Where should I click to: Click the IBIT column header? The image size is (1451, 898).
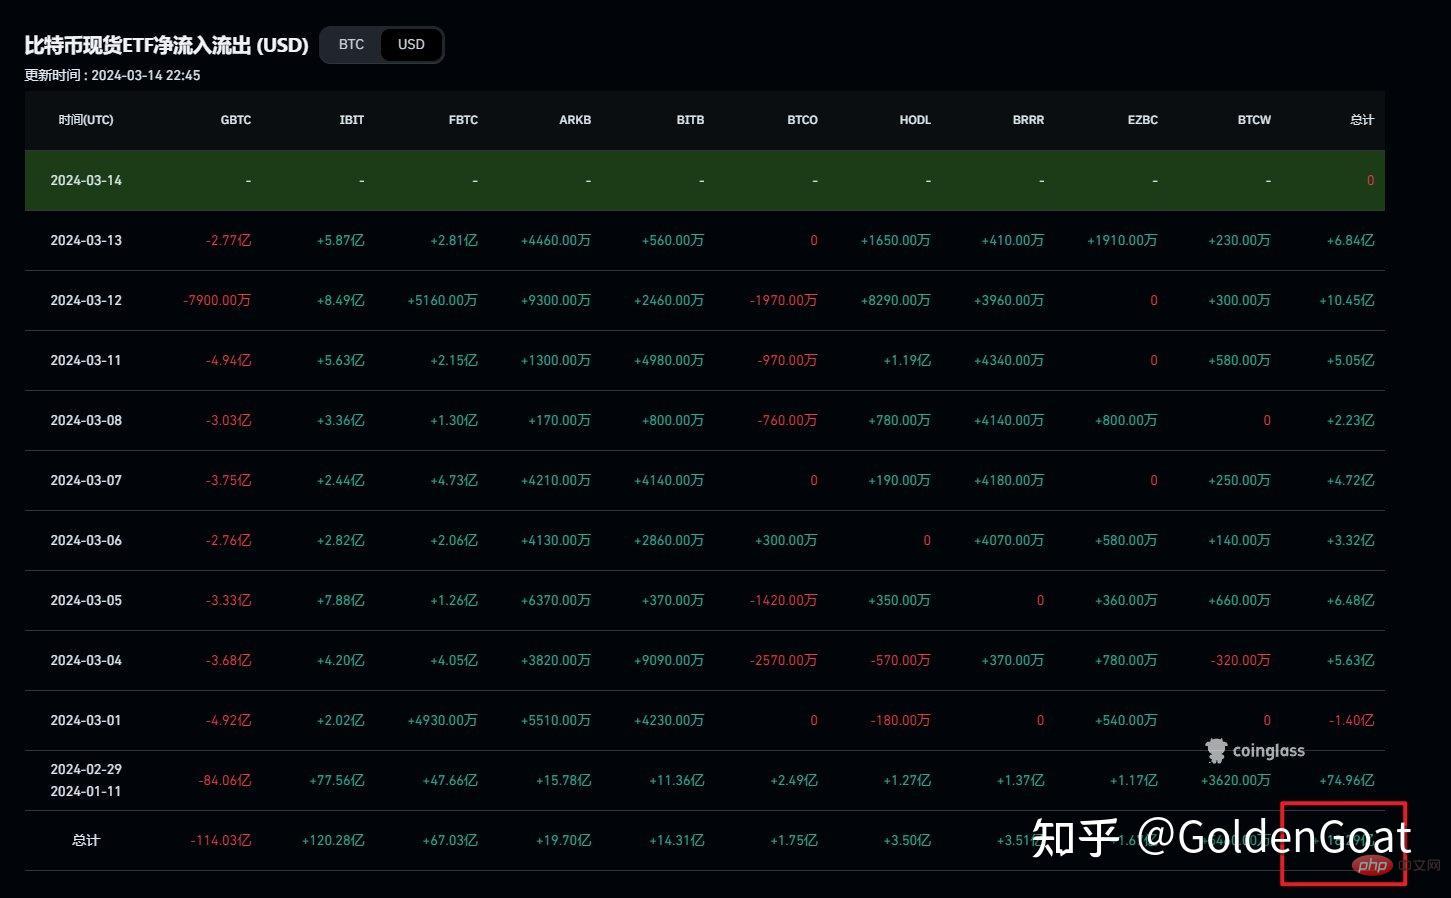pos(352,120)
